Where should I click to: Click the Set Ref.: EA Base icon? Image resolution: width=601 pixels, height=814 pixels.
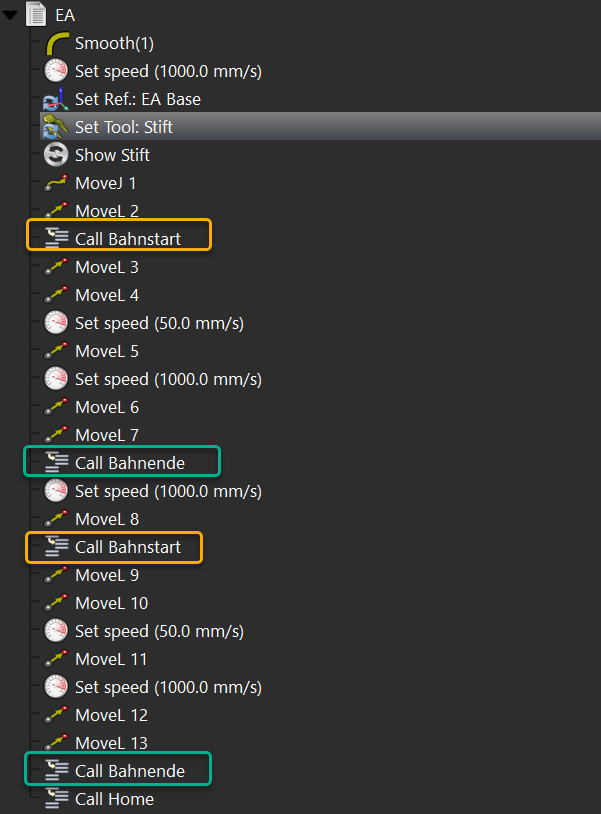pos(56,100)
